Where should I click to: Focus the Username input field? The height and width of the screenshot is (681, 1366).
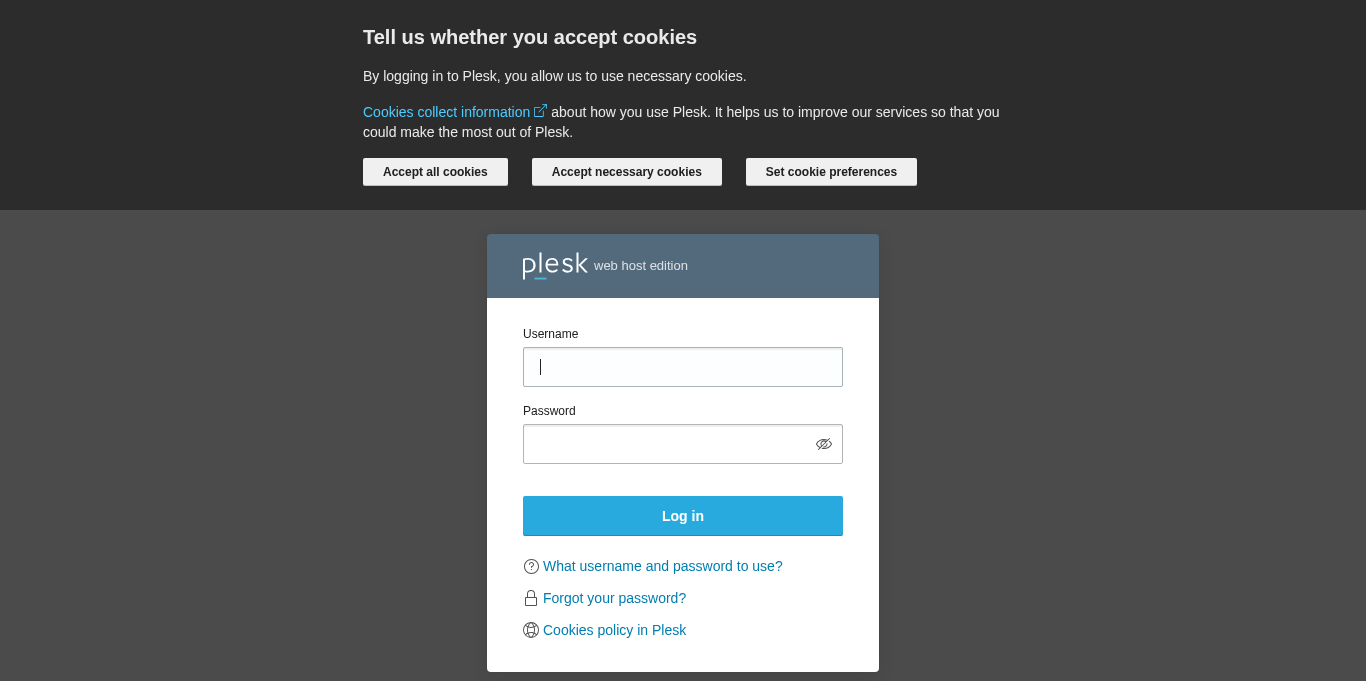click(683, 367)
